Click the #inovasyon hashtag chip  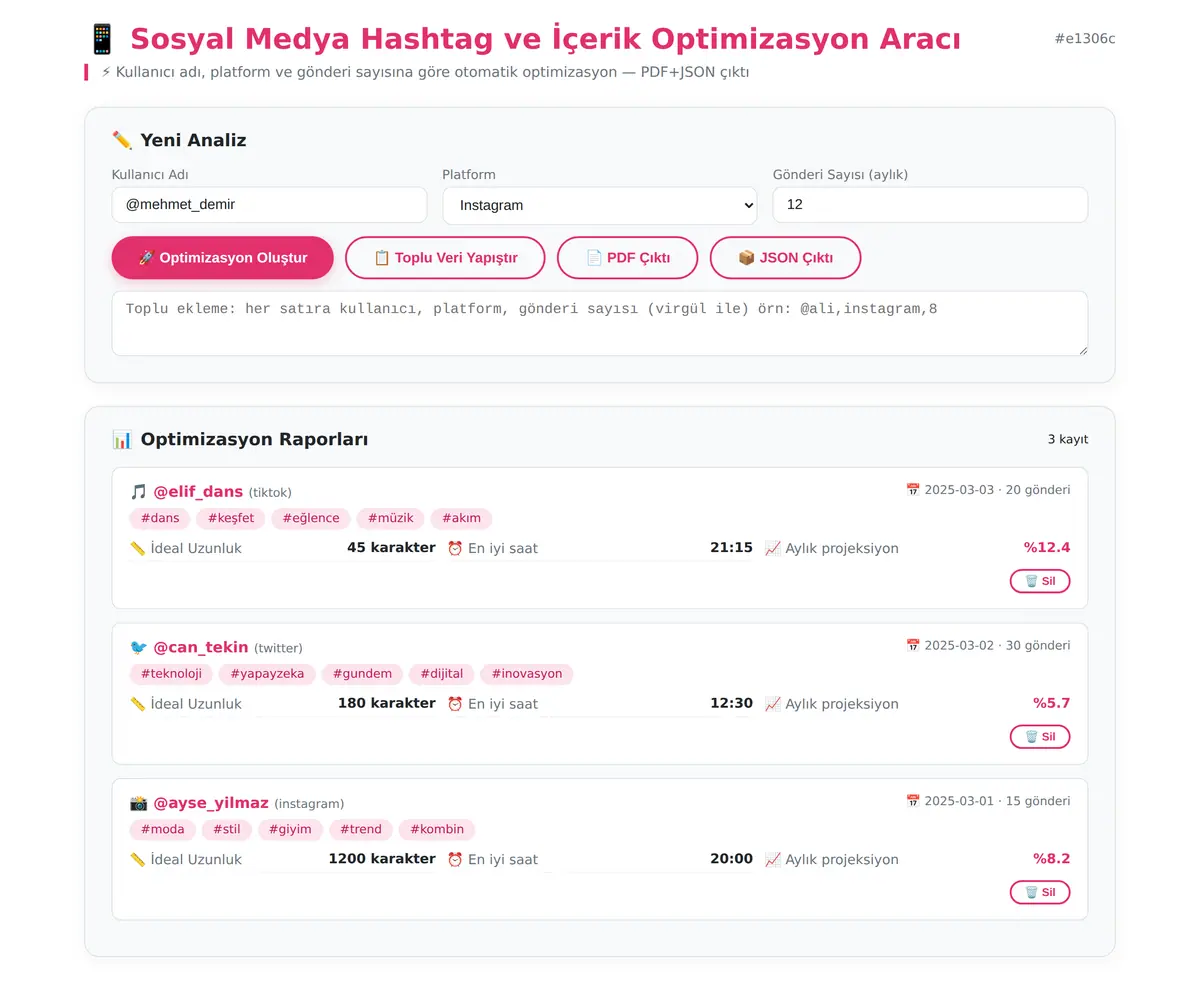pyautogui.click(x=527, y=674)
